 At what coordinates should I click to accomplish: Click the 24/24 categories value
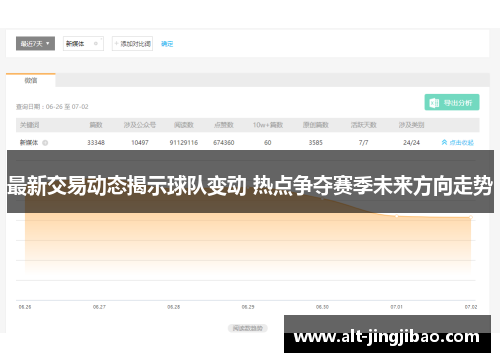[411, 143]
